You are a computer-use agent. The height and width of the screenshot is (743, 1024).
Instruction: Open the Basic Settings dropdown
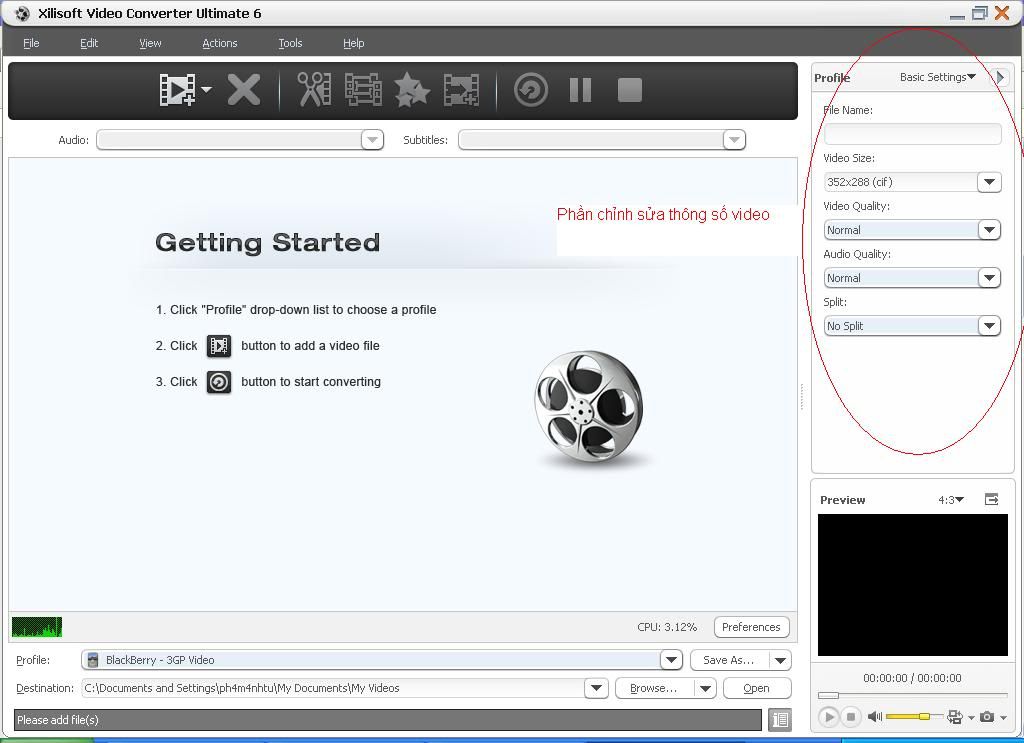938,77
